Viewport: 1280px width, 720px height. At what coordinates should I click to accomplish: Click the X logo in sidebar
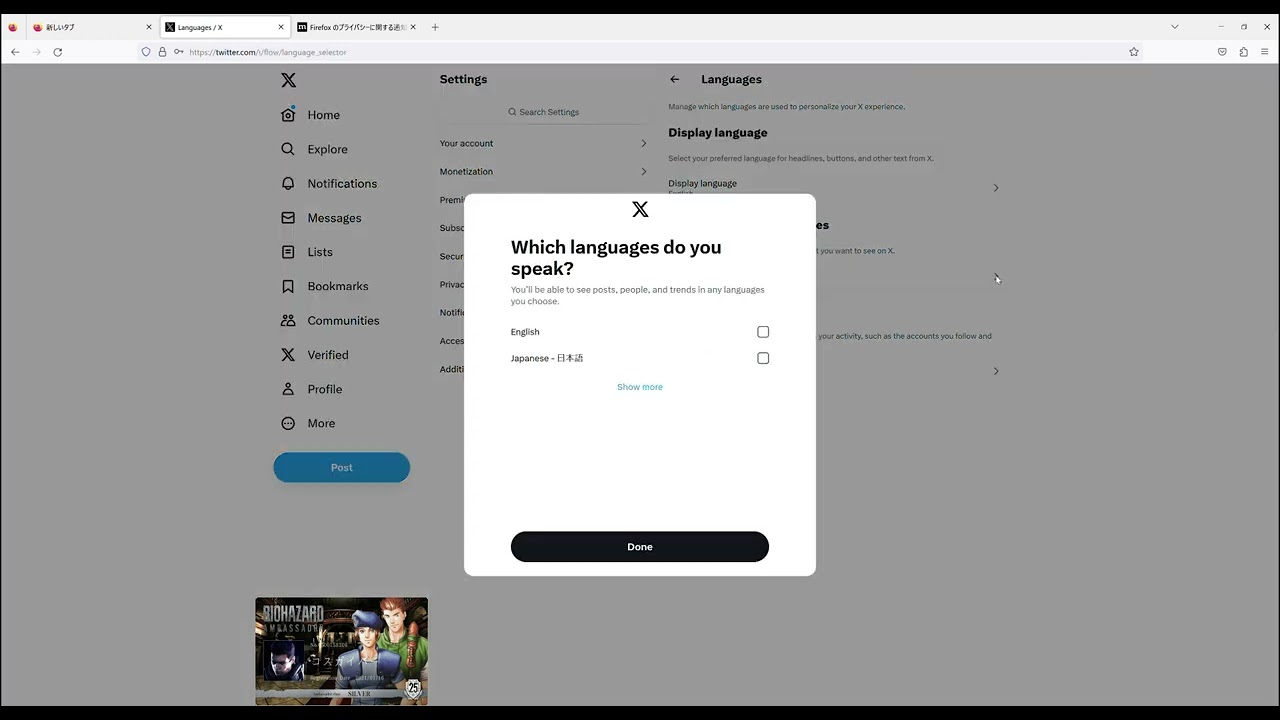(288, 80)
